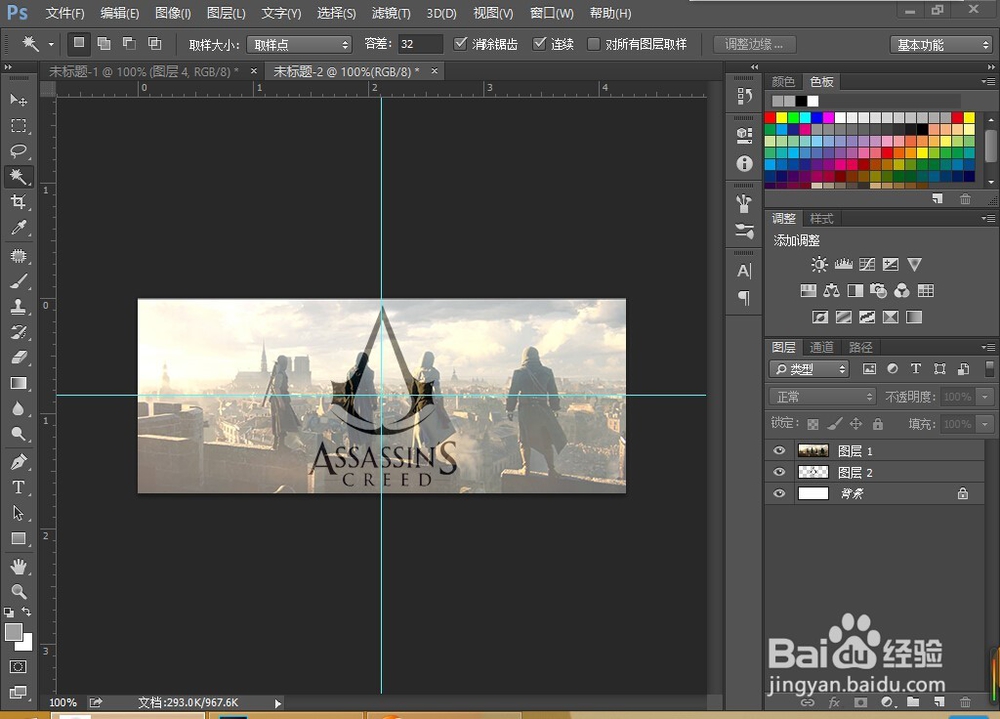Toggle anti-alias checkbox (消除锯齿)
This screenshot has width=1000, height=719.
[x=460, y=44]
